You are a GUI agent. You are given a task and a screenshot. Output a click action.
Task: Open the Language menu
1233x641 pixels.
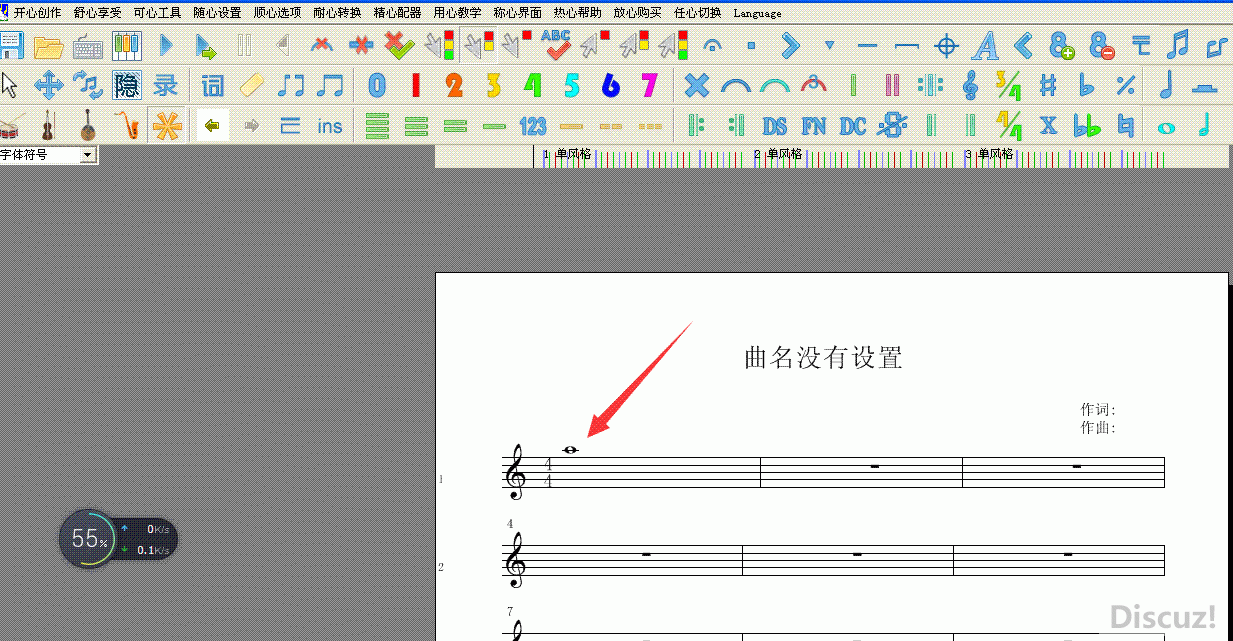[757, 13]
